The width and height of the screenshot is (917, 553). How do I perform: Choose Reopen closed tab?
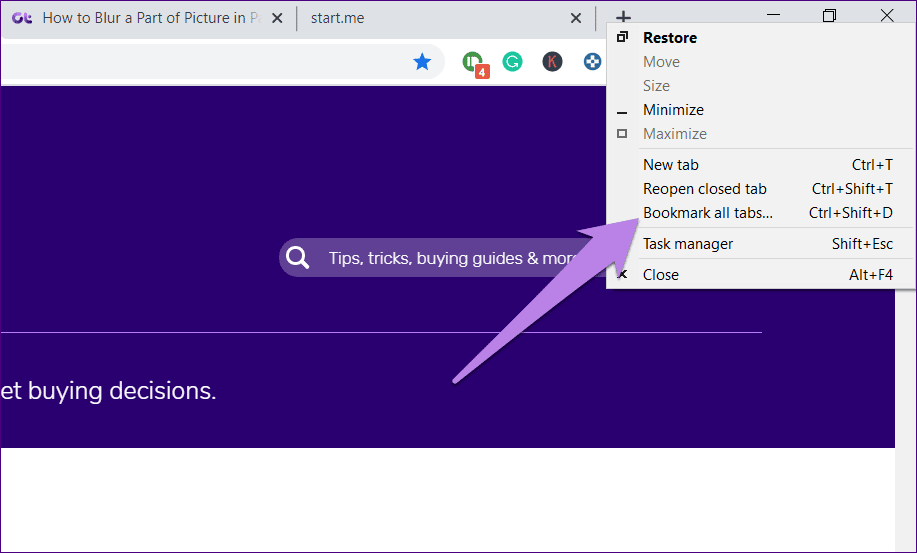(705, 189)
